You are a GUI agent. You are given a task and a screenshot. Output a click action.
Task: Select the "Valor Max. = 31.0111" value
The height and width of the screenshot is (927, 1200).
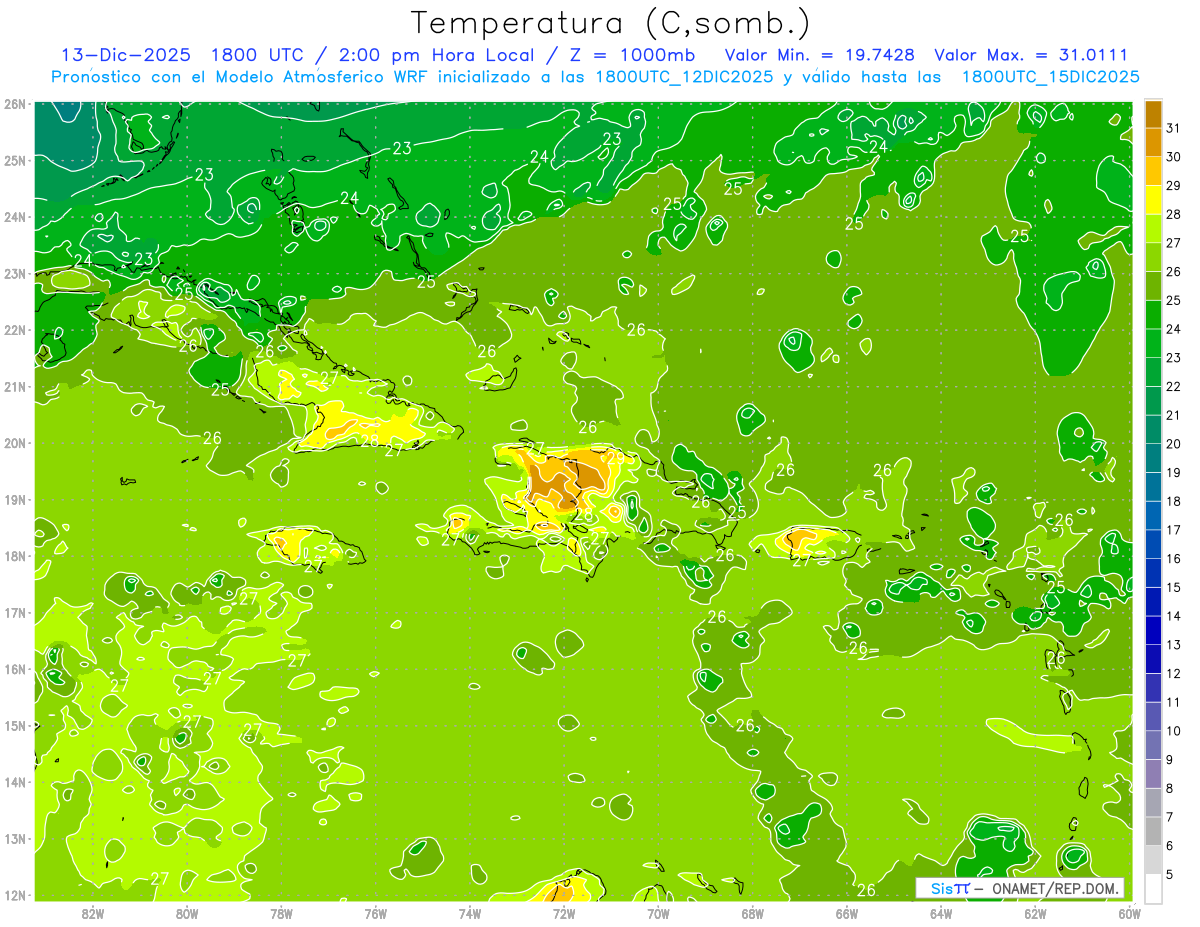[1030, 55]
